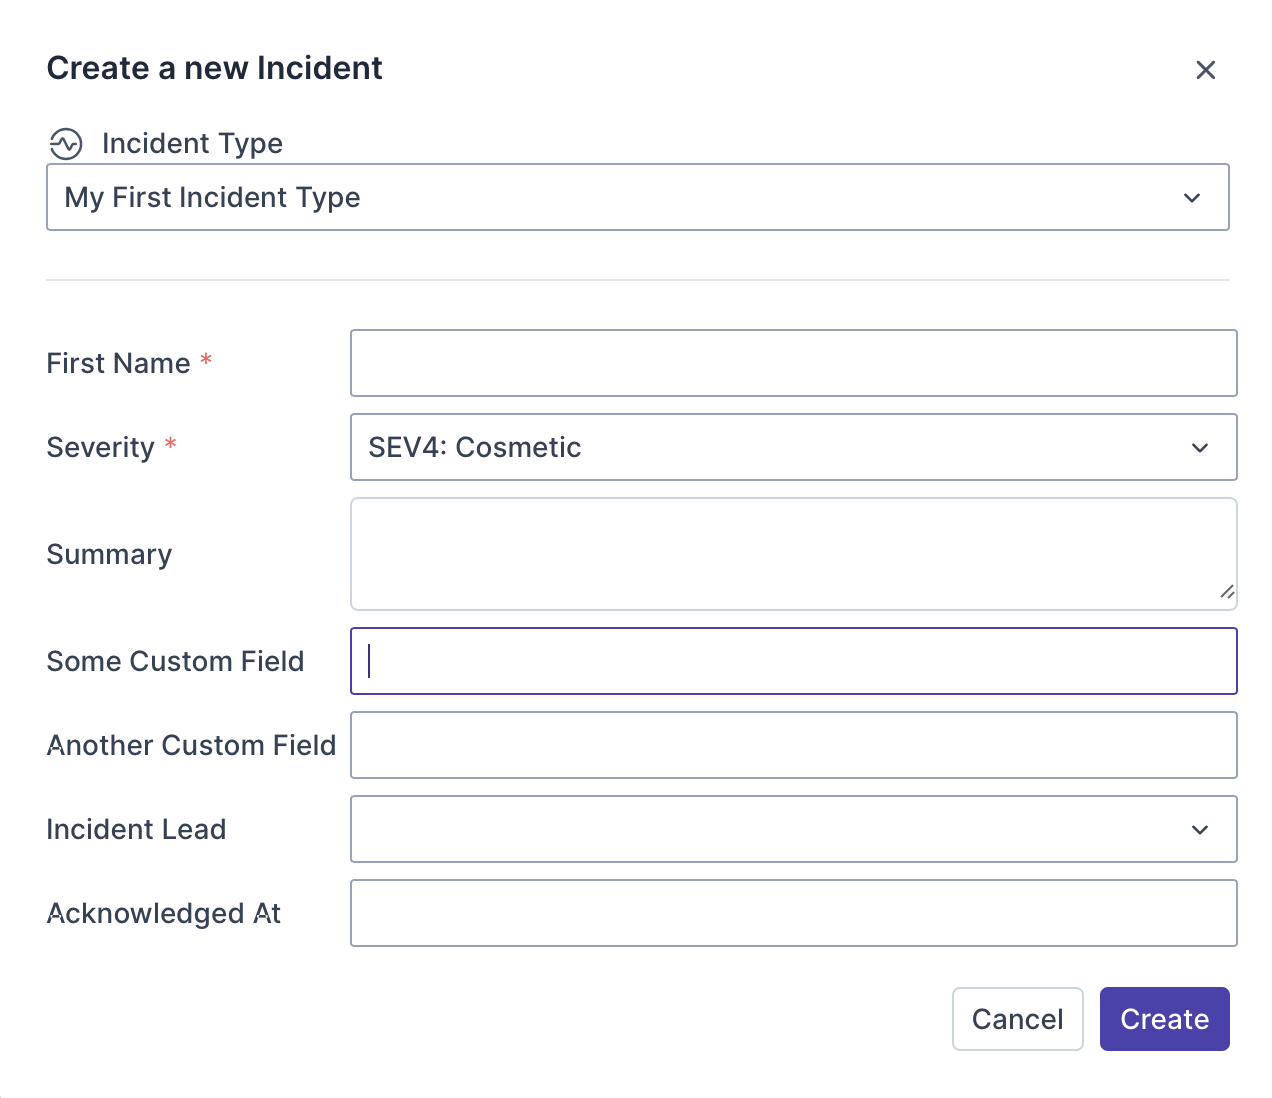Close the Create a new Incident dialog
1272x1098 pixels.
(x=1205, y=70)
